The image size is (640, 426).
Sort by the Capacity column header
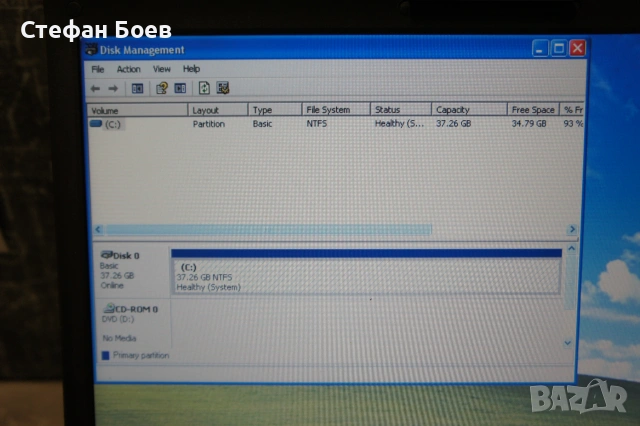coord(469,110)
